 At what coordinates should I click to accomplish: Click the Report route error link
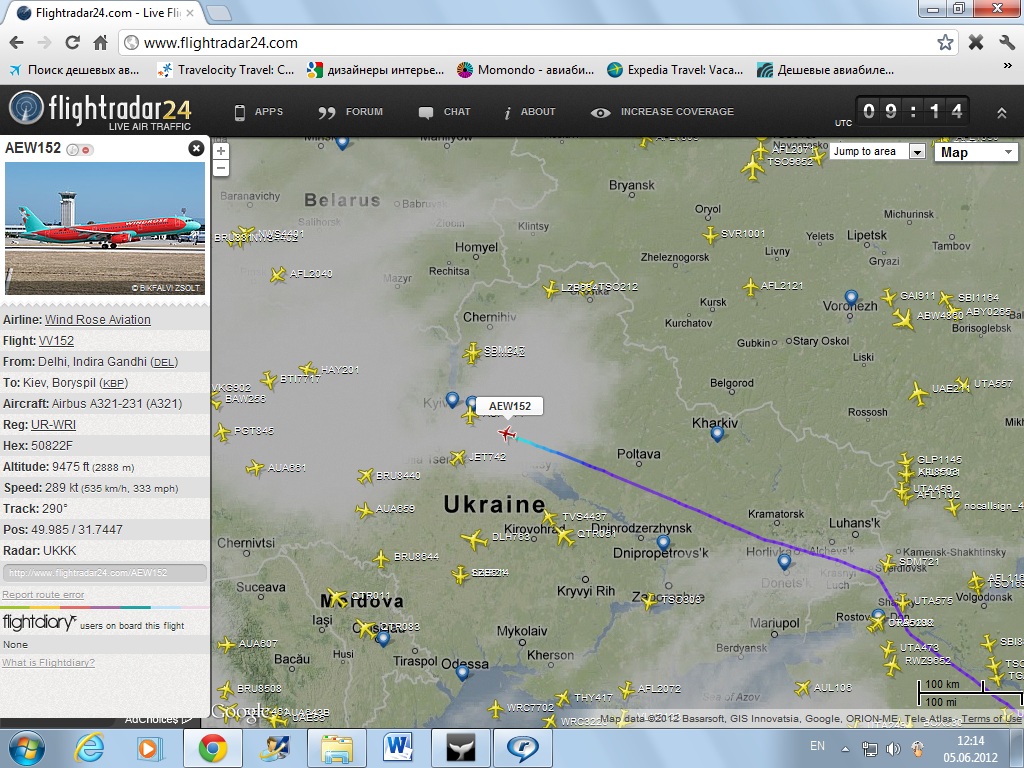point(43,594)
